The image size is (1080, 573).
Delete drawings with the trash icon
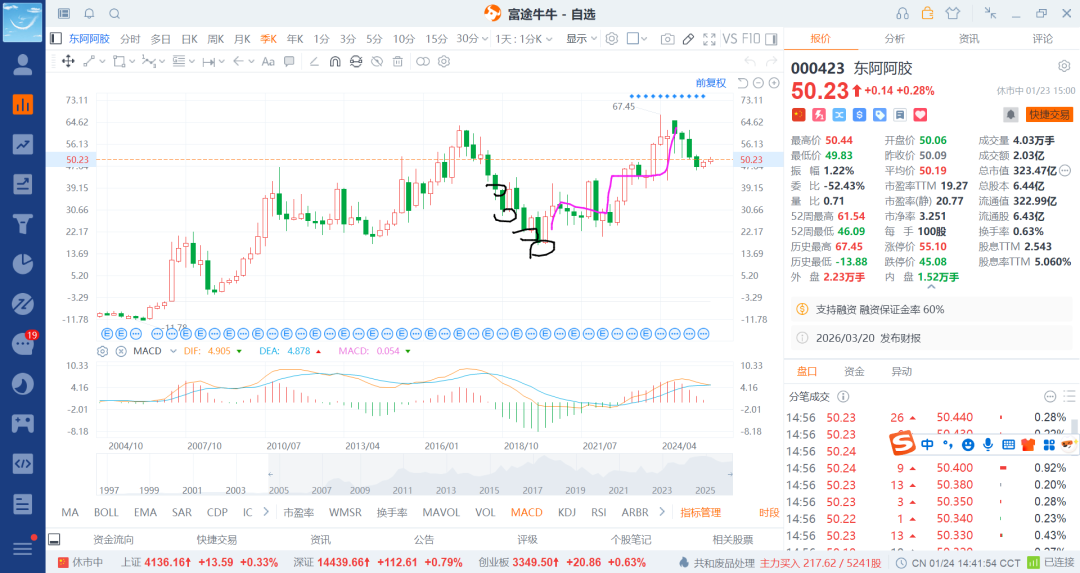click(x=397, y=61)
